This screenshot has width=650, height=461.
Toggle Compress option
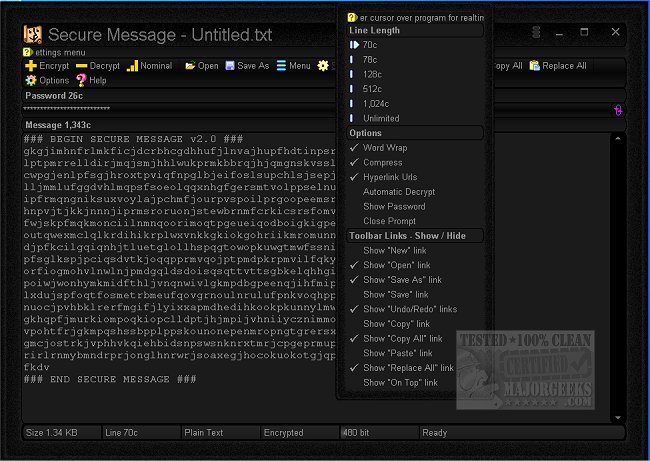(415, 163)
